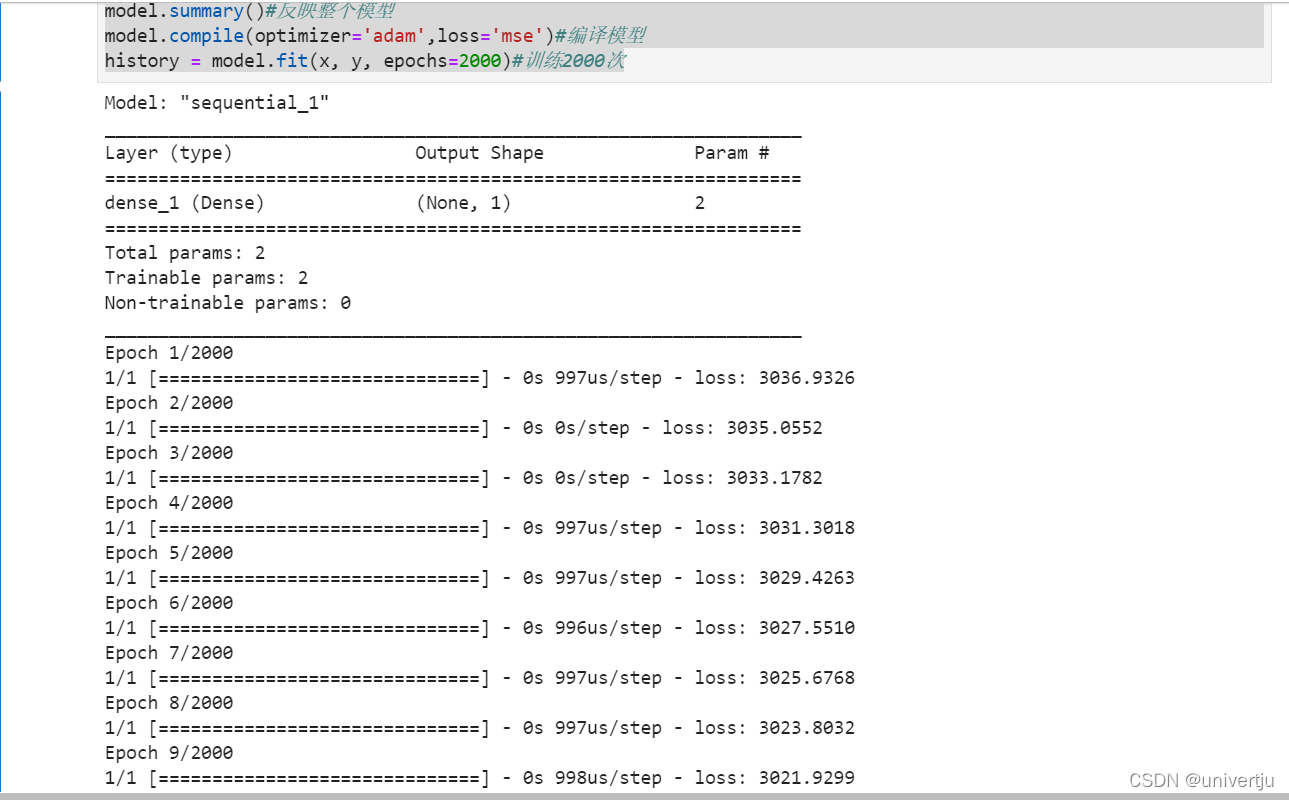The height and width of the screenshot is (800, 1289).
Task: Click the 'Epoch 8/2000' line
Action: pyautogui.click(x=168, y=703)
